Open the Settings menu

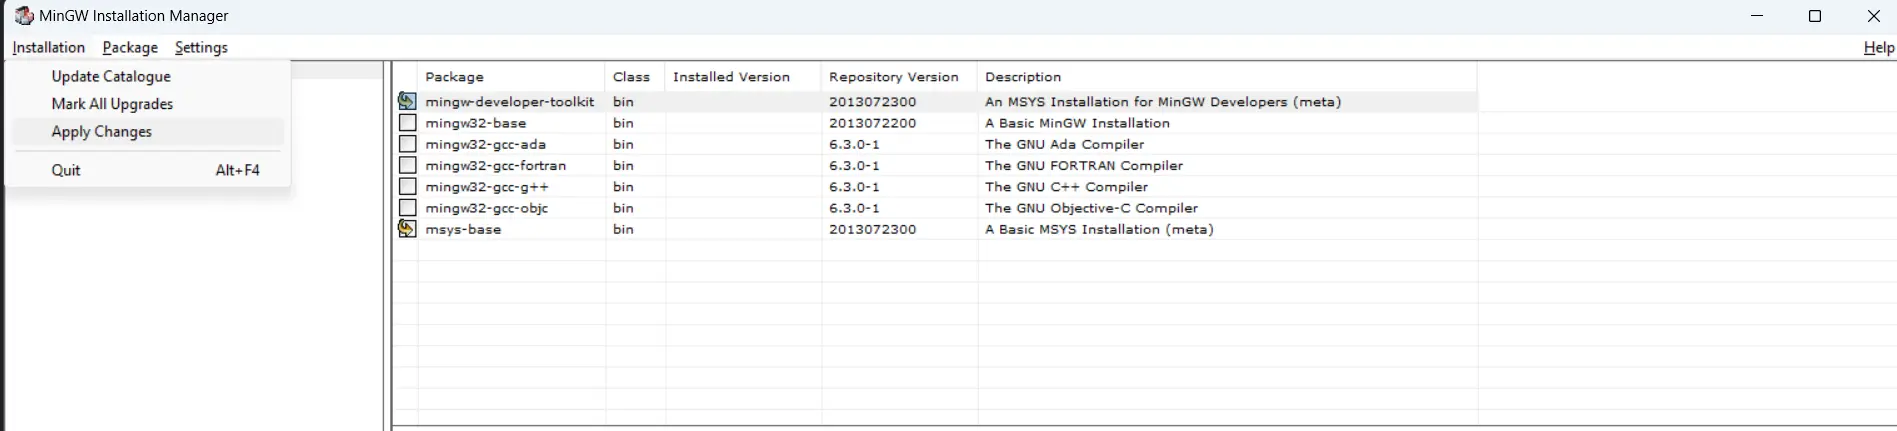[201, 47]
